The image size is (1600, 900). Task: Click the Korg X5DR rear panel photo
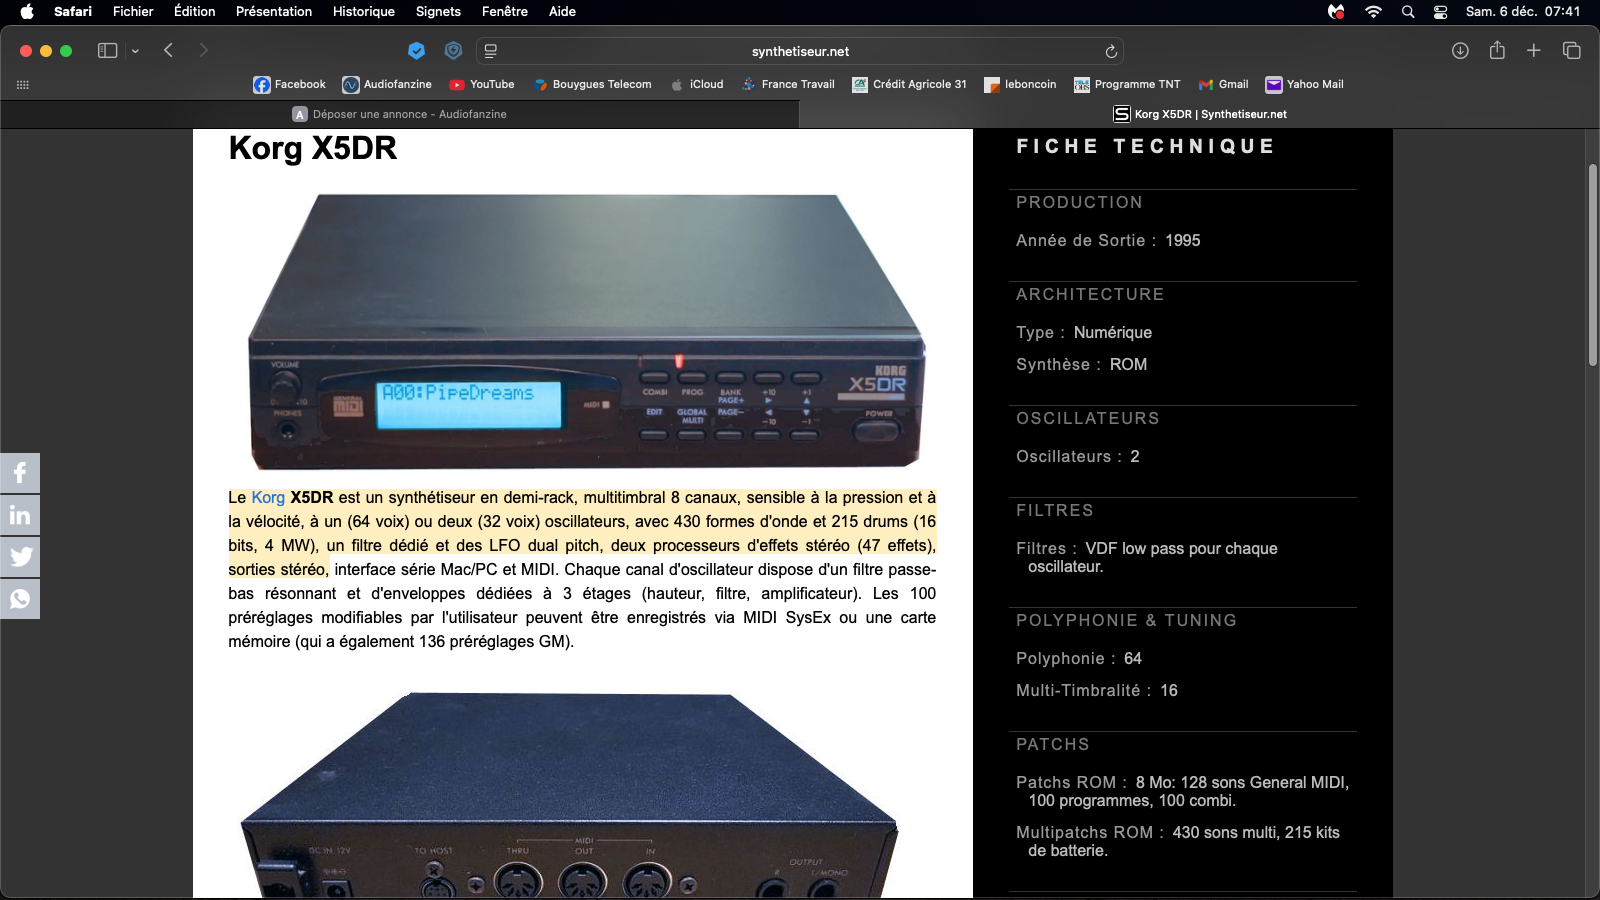click(570, 795)
